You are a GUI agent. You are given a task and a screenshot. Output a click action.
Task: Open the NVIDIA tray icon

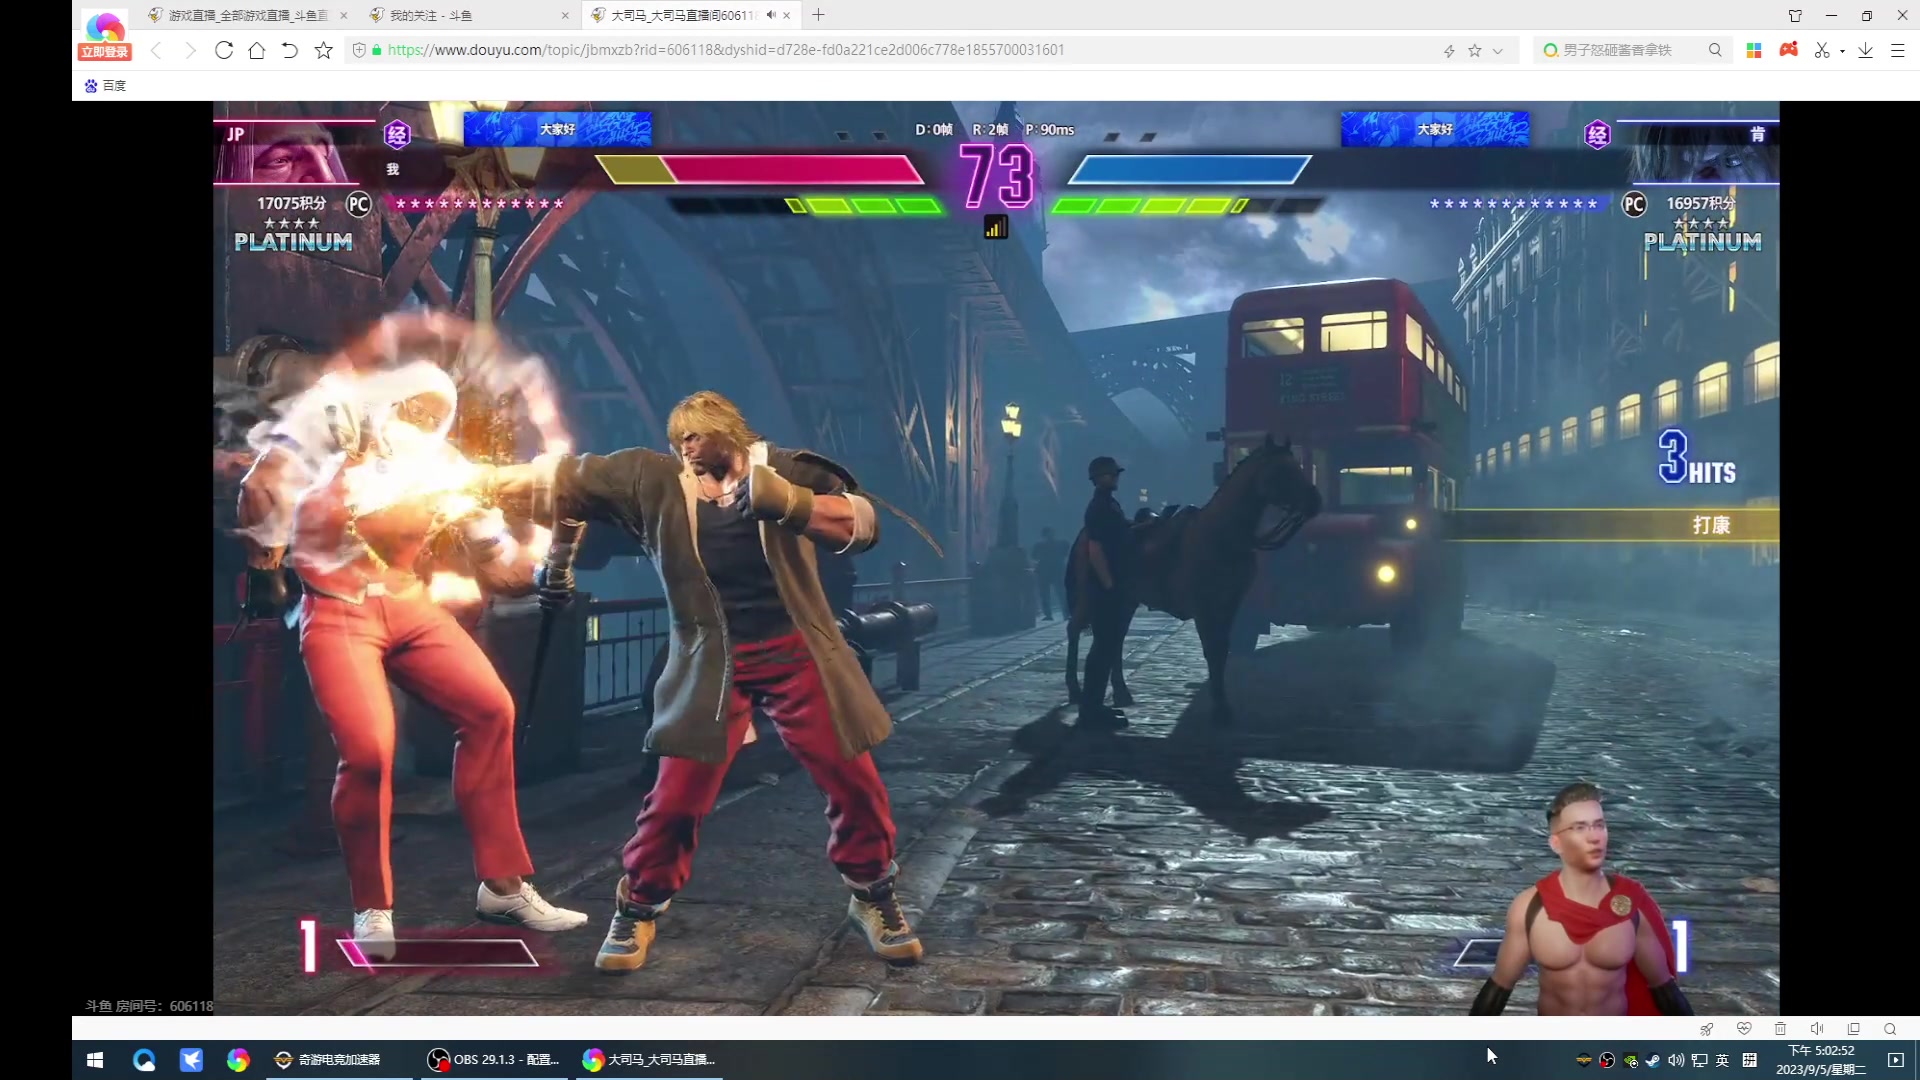1631,1061
